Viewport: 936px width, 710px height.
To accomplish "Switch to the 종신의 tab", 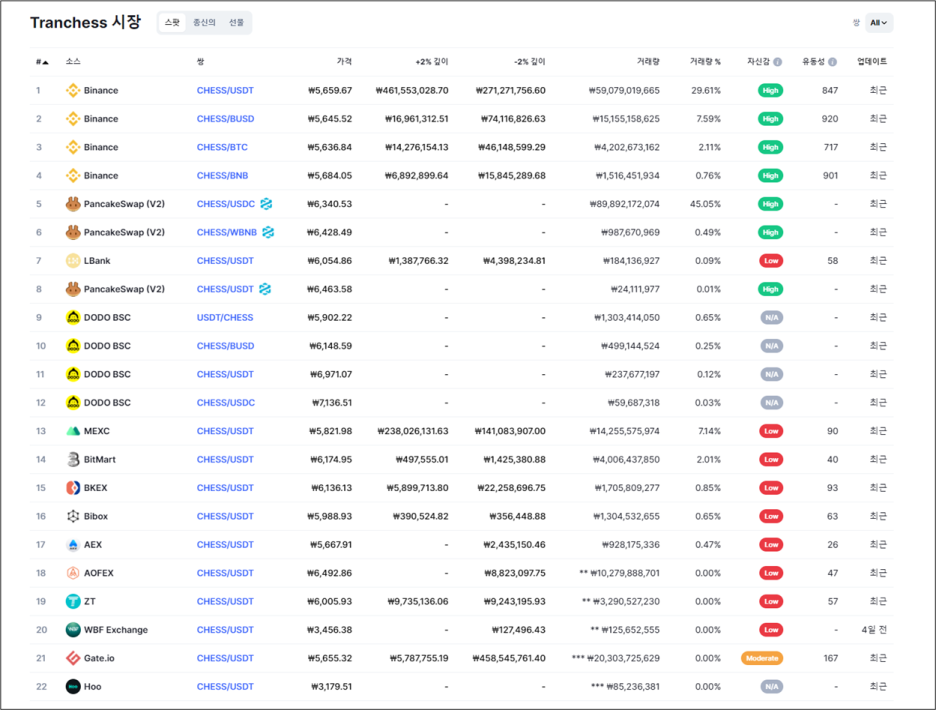I will tap(204, 23).
